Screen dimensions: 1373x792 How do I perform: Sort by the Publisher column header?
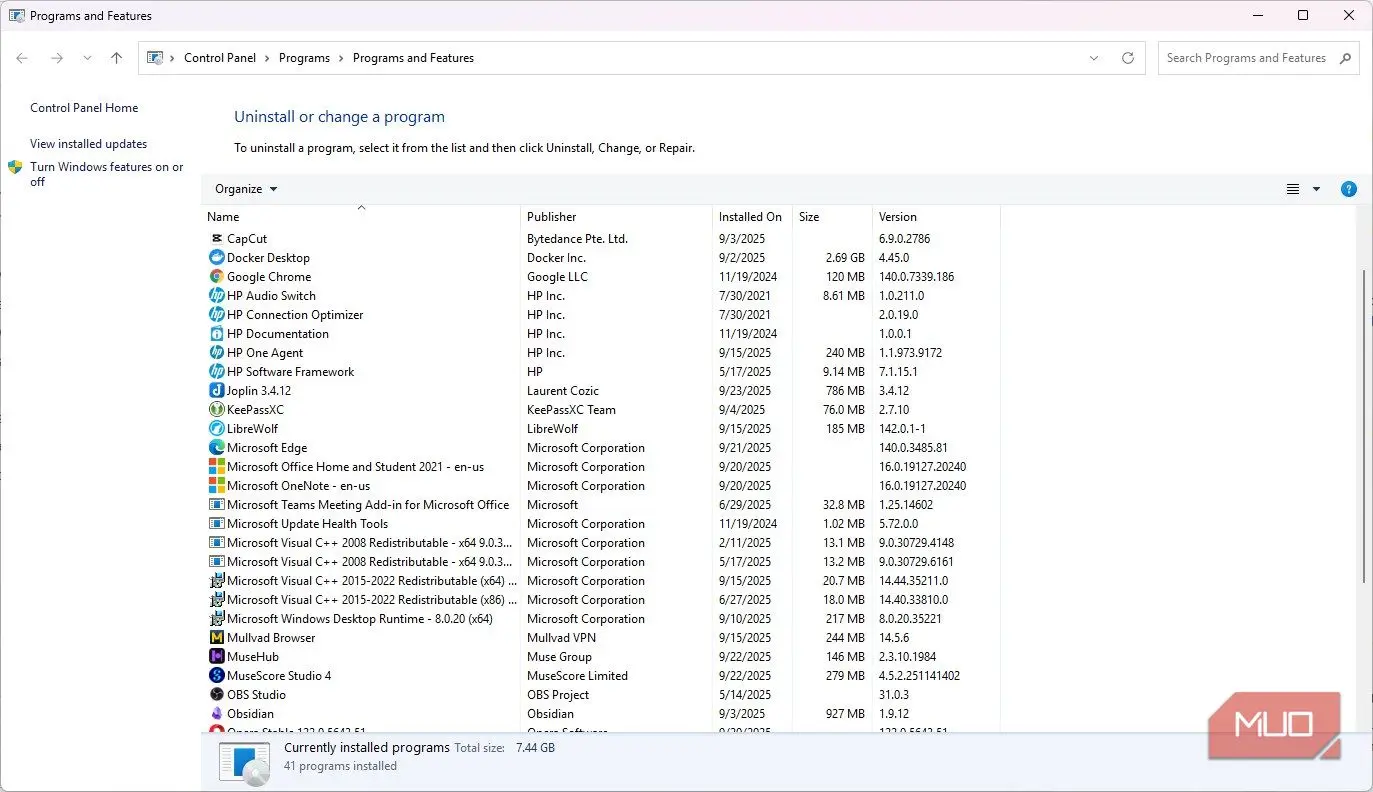pyautogui.click(x=616, y=216)
